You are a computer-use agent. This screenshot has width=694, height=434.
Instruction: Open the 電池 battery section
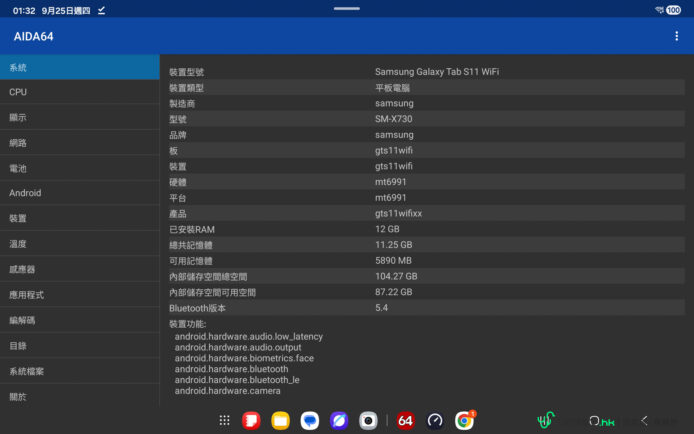(80, 168)
